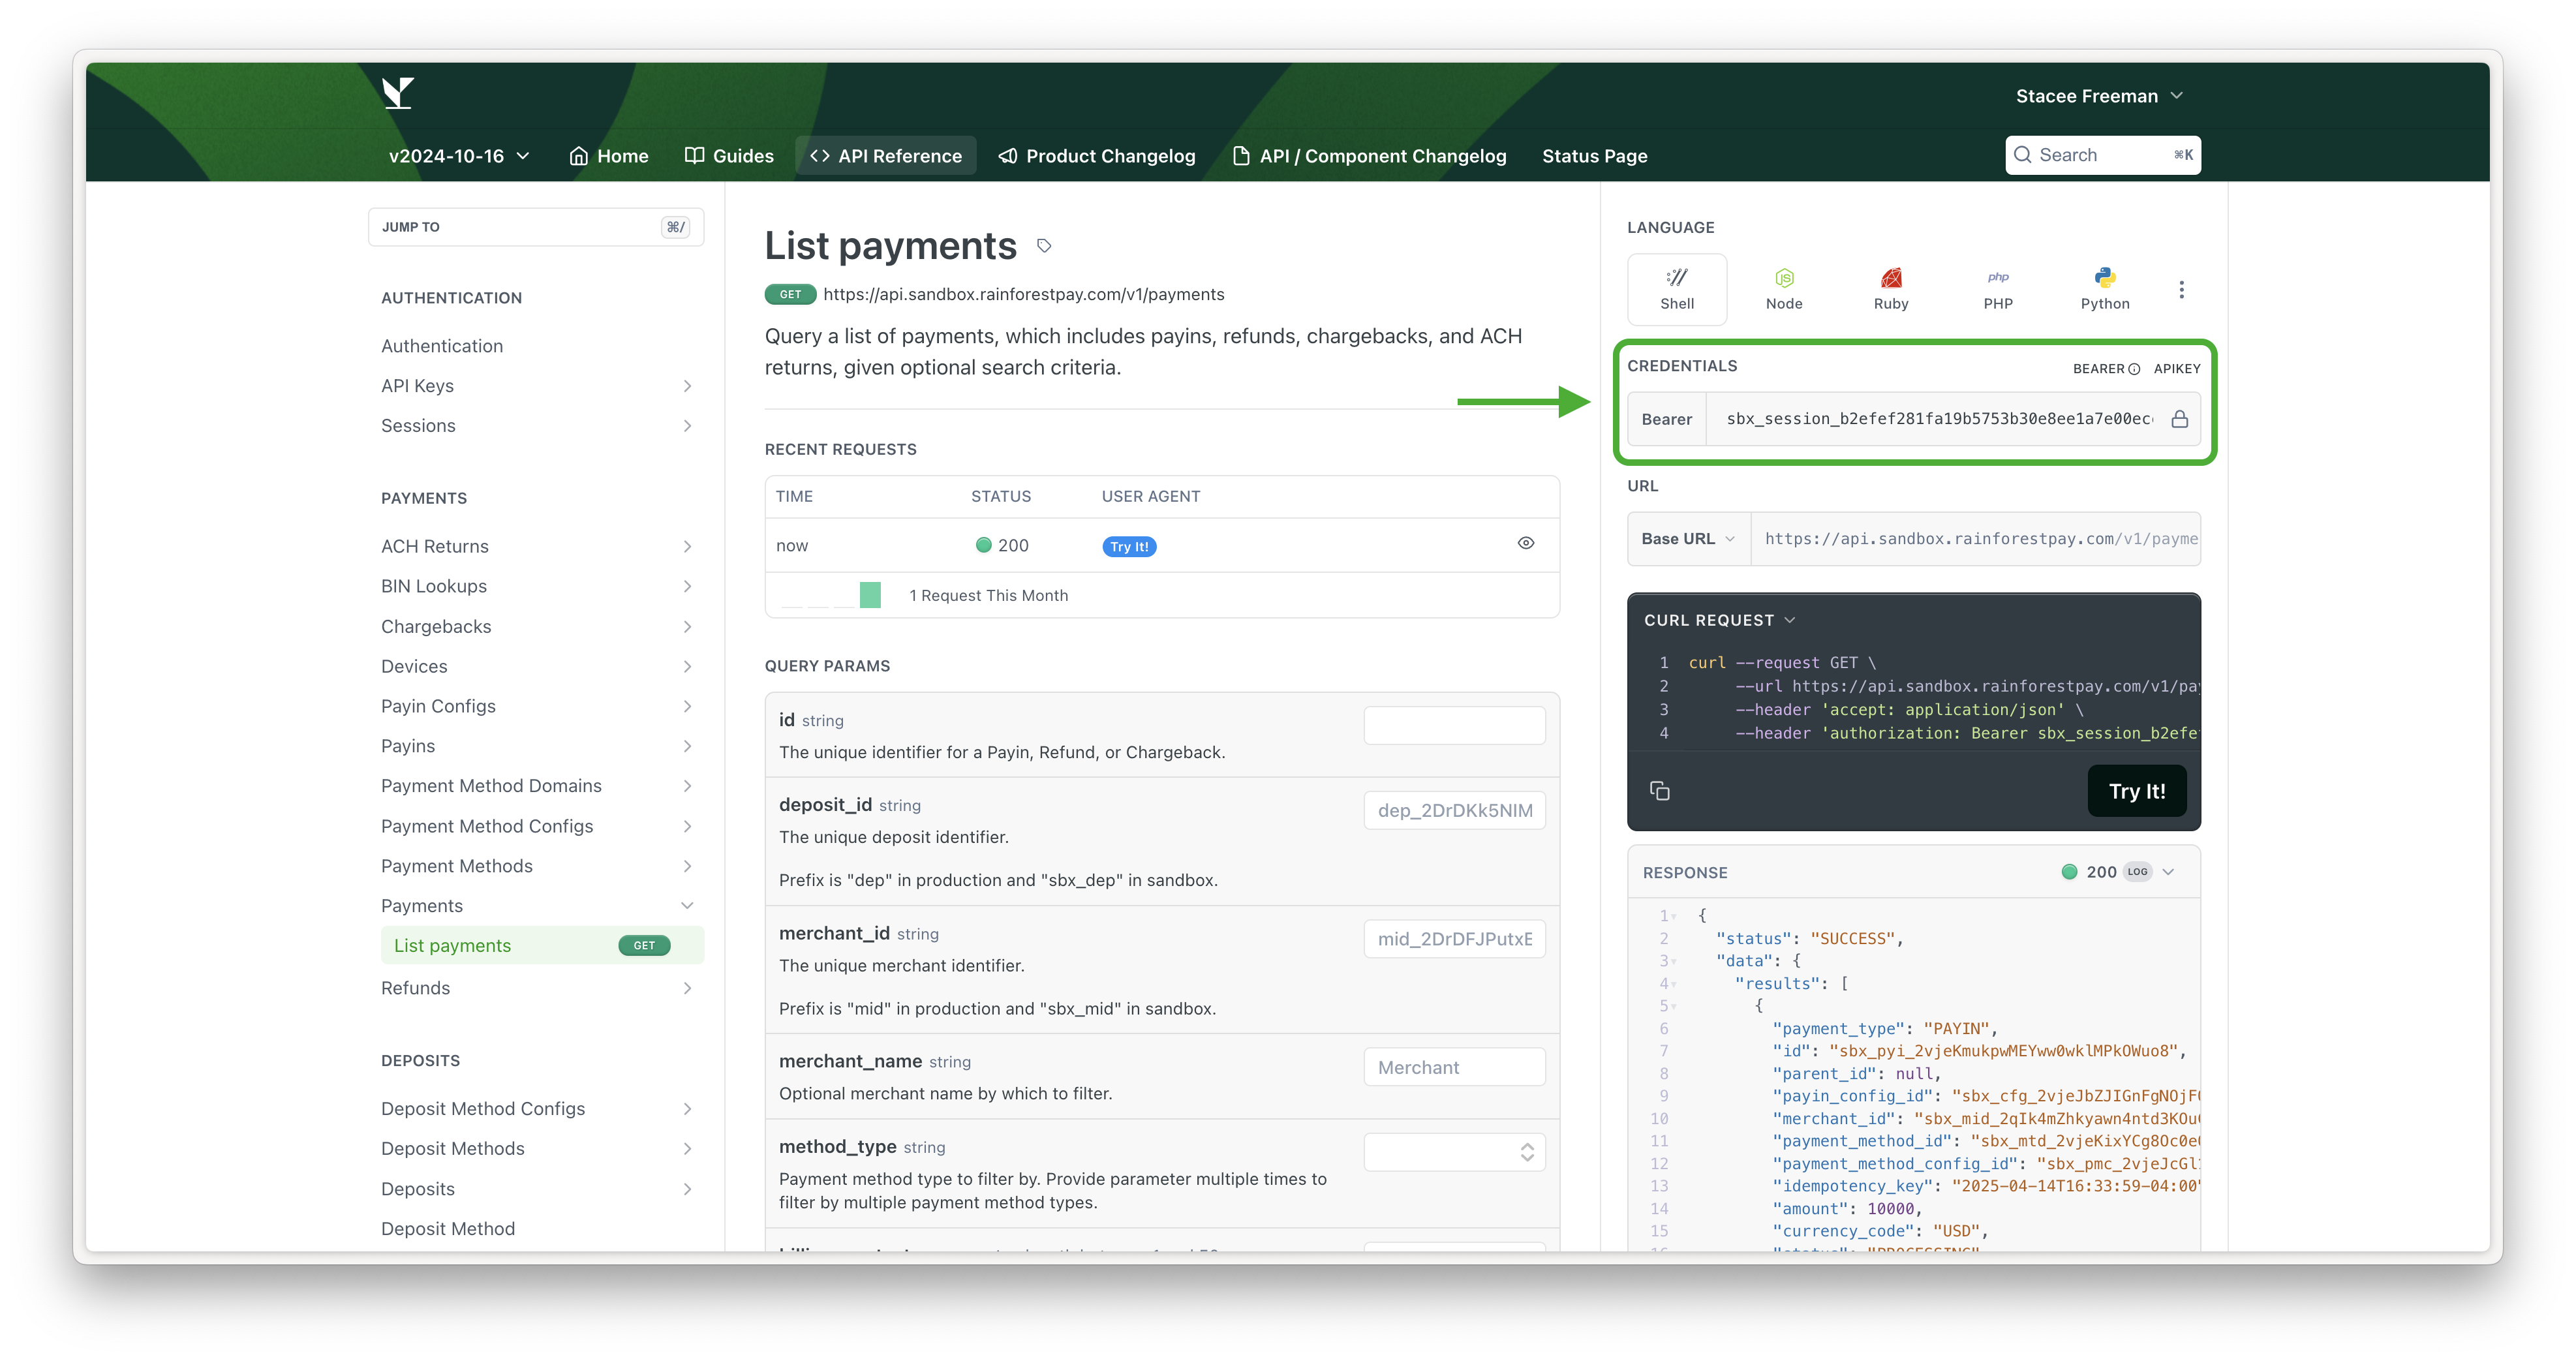
Task: Open the Deposit Method sidebar link
Action: pos(448,1229)
